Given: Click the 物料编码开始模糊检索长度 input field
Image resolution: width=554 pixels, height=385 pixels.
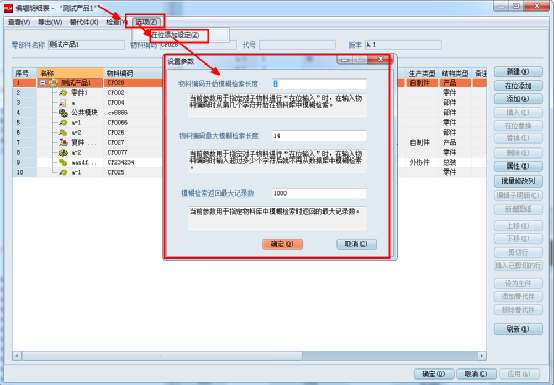Looking at the screenshot, I should click(x=319, y=84).
